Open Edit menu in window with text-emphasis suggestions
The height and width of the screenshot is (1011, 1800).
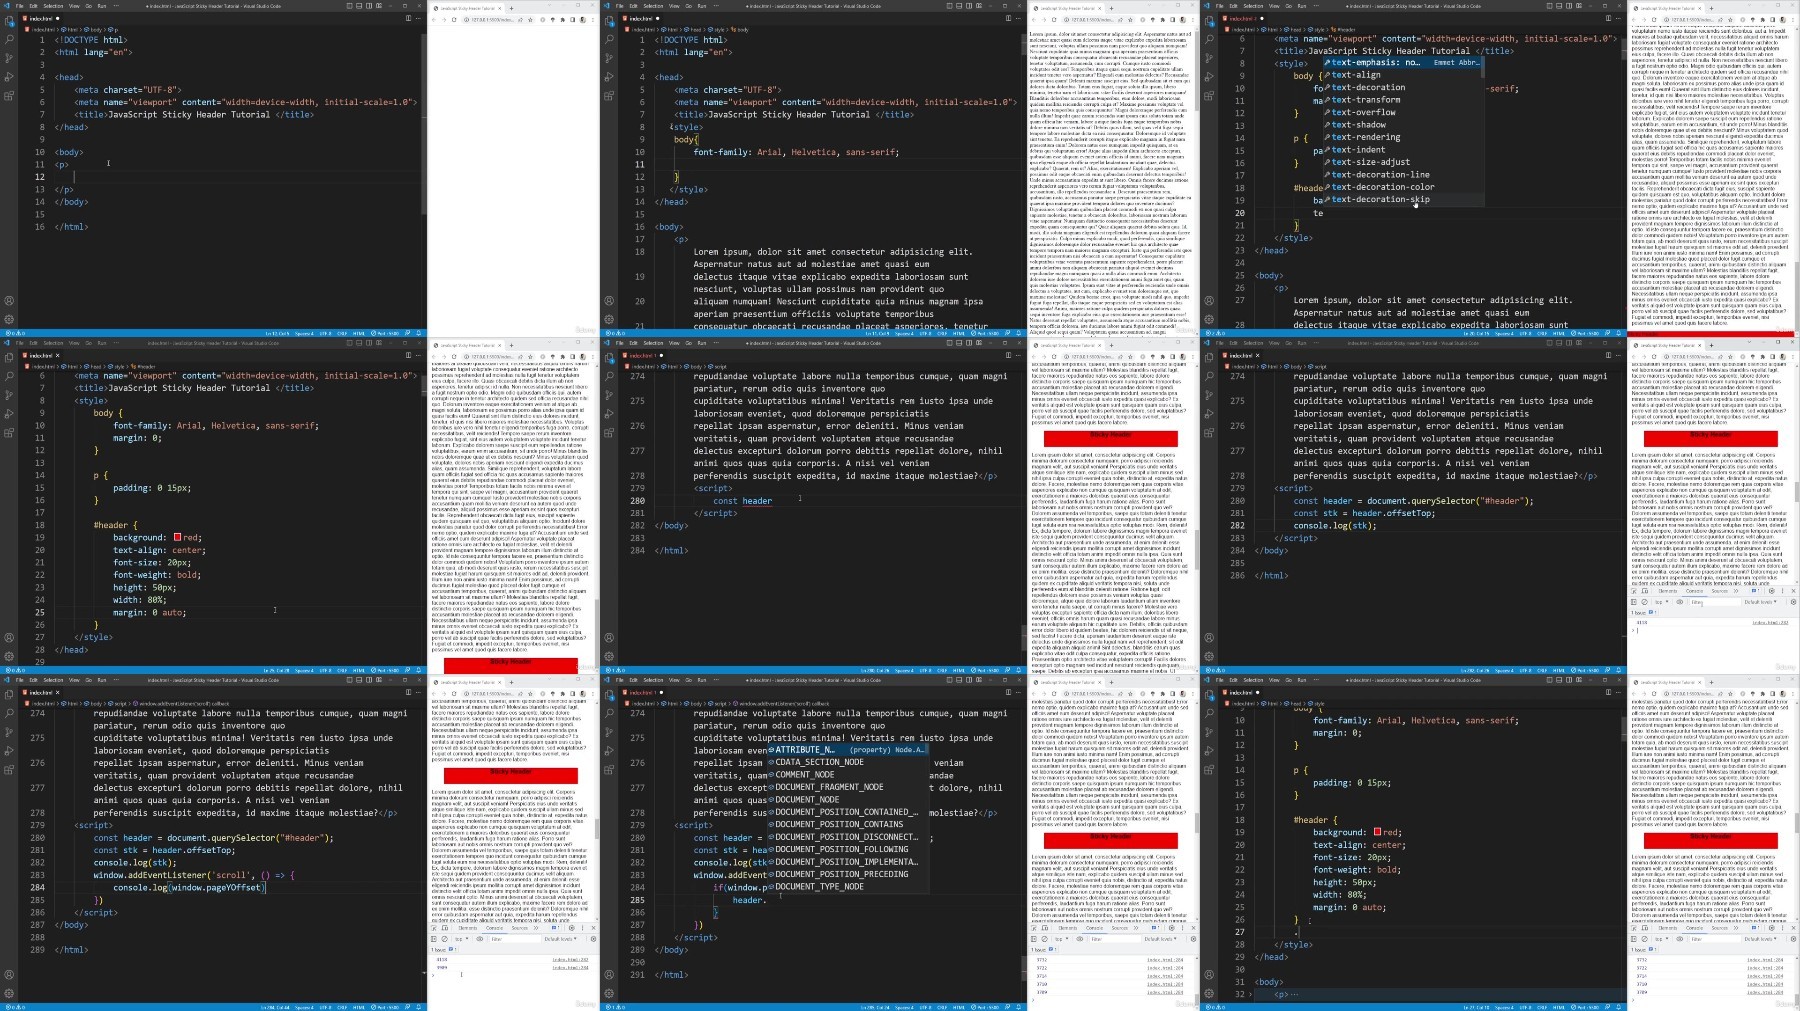pyautogui.click(x=1233, y=6)
